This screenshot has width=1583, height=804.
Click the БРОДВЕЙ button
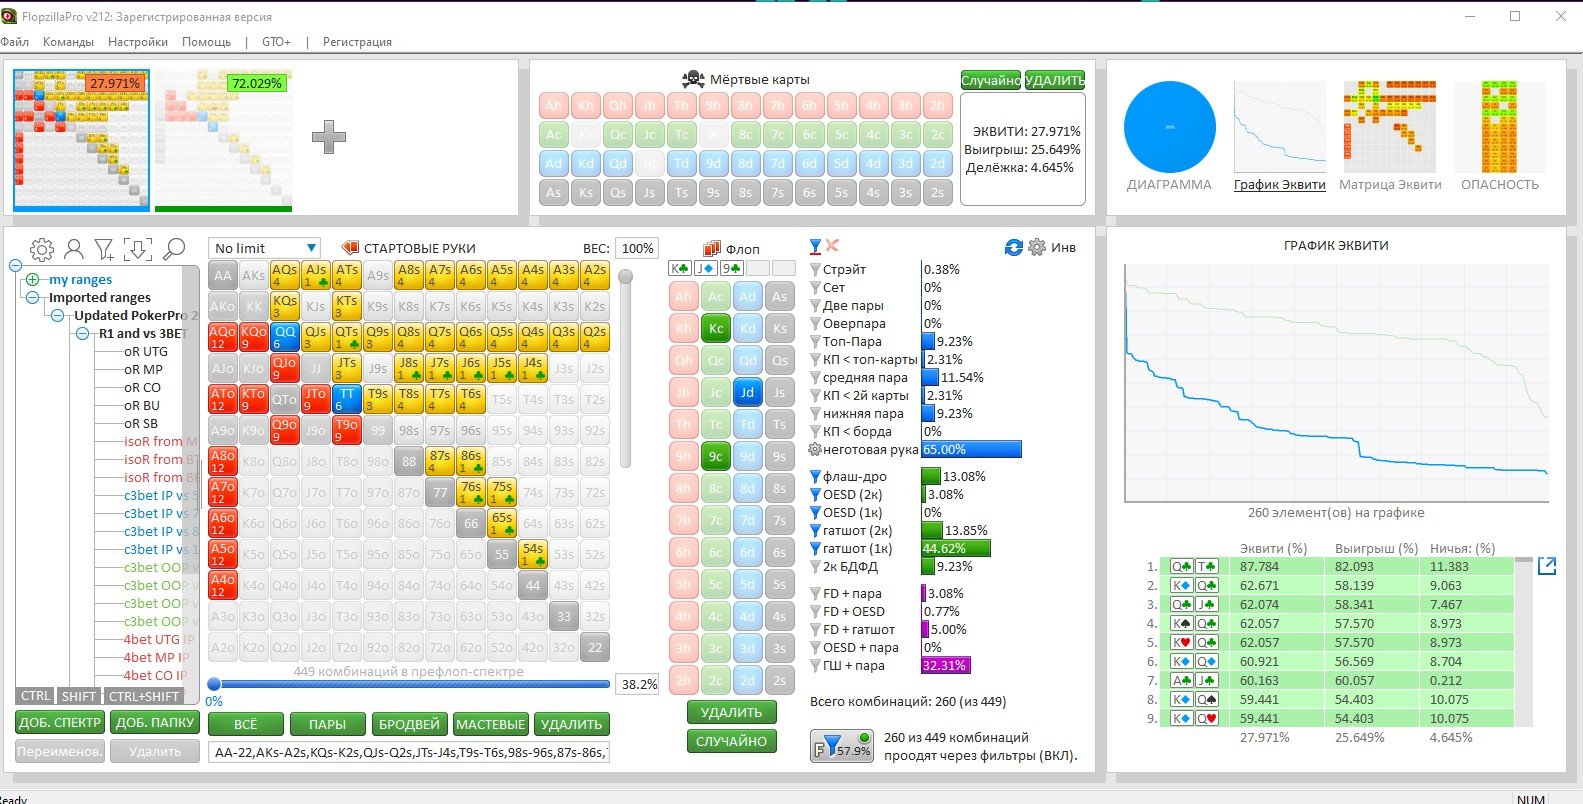(410, 724)
